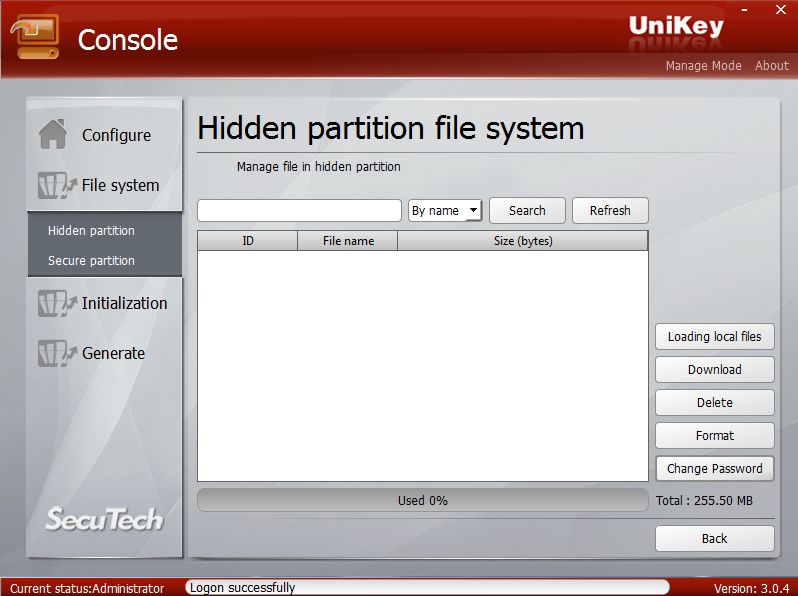Click the Back button
Screen dimensions: 798x596
click(715, 538)
